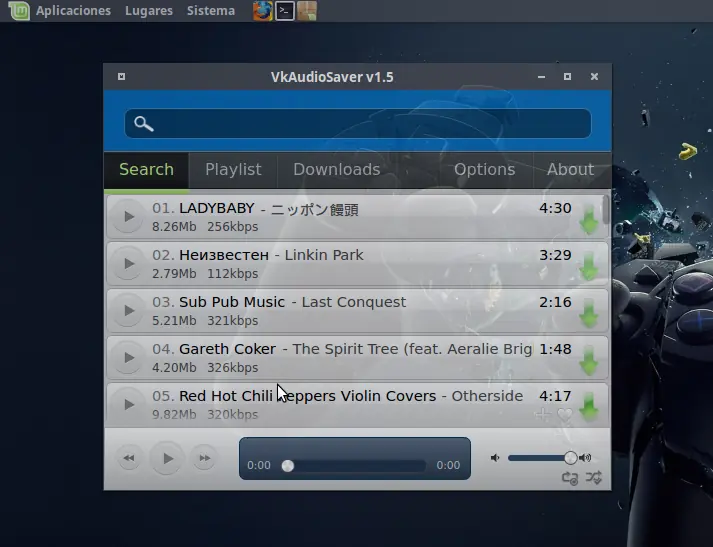The image size is (713, 547).
Task: Open the Sistema menu
Action: point(211,10)
